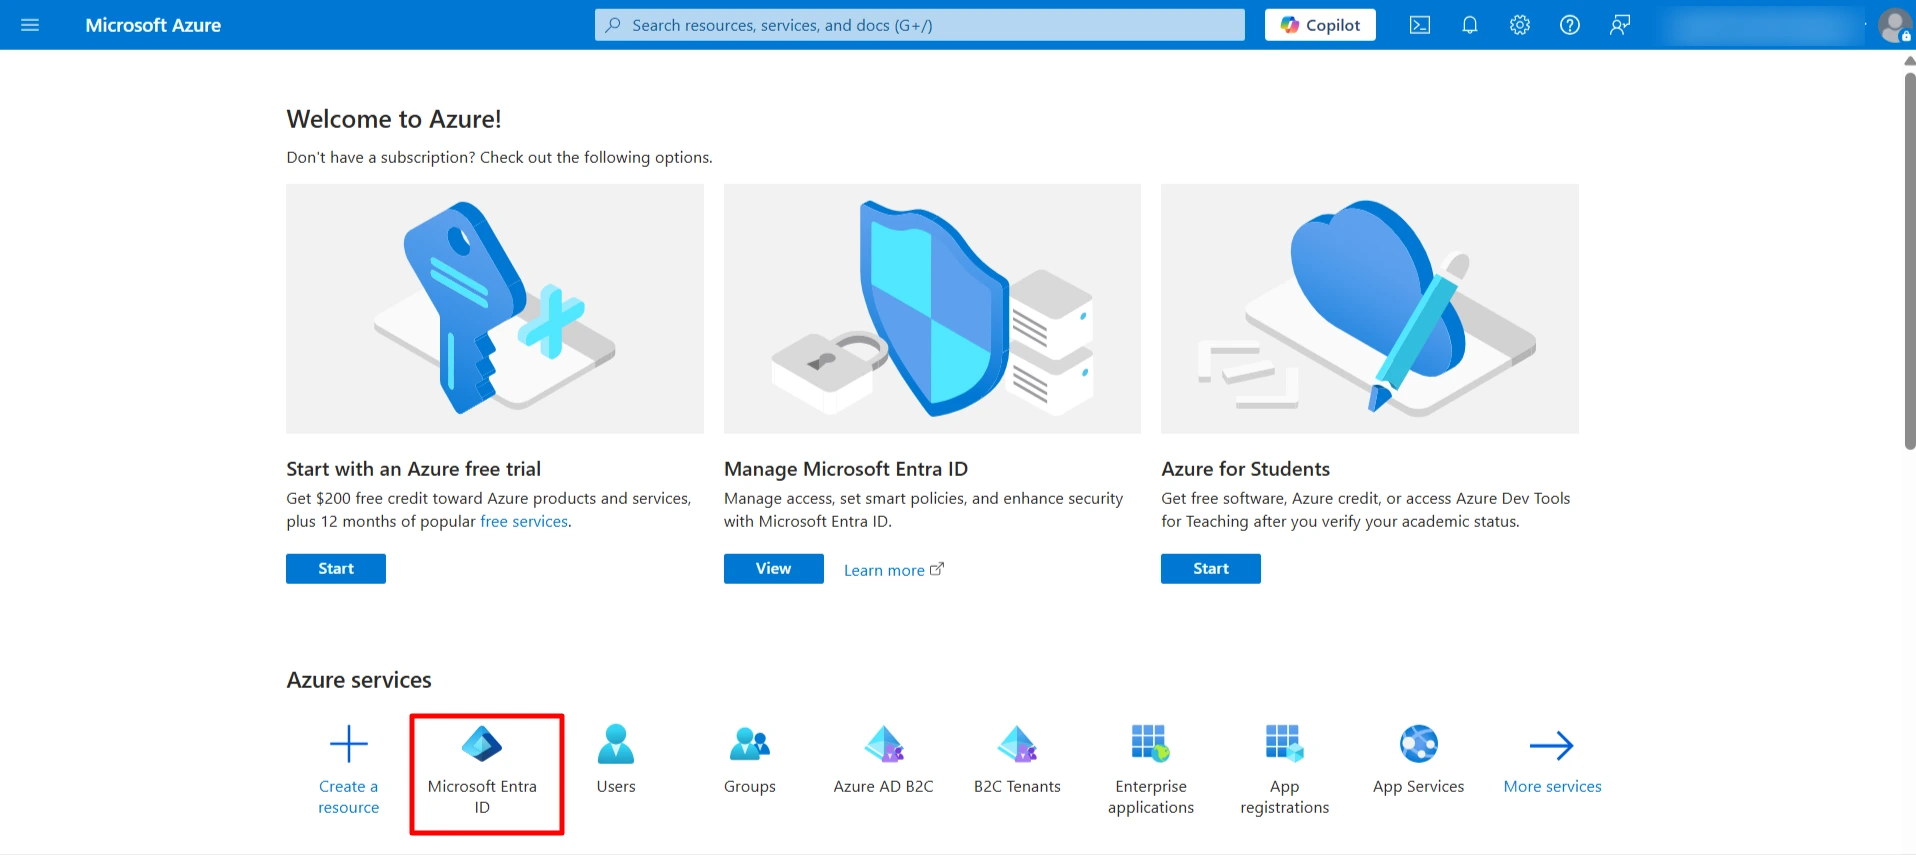Click the Microsoft Entra ID label text
The height and width of the screenshot is (855, 1916).
click(x=482, y=797)
